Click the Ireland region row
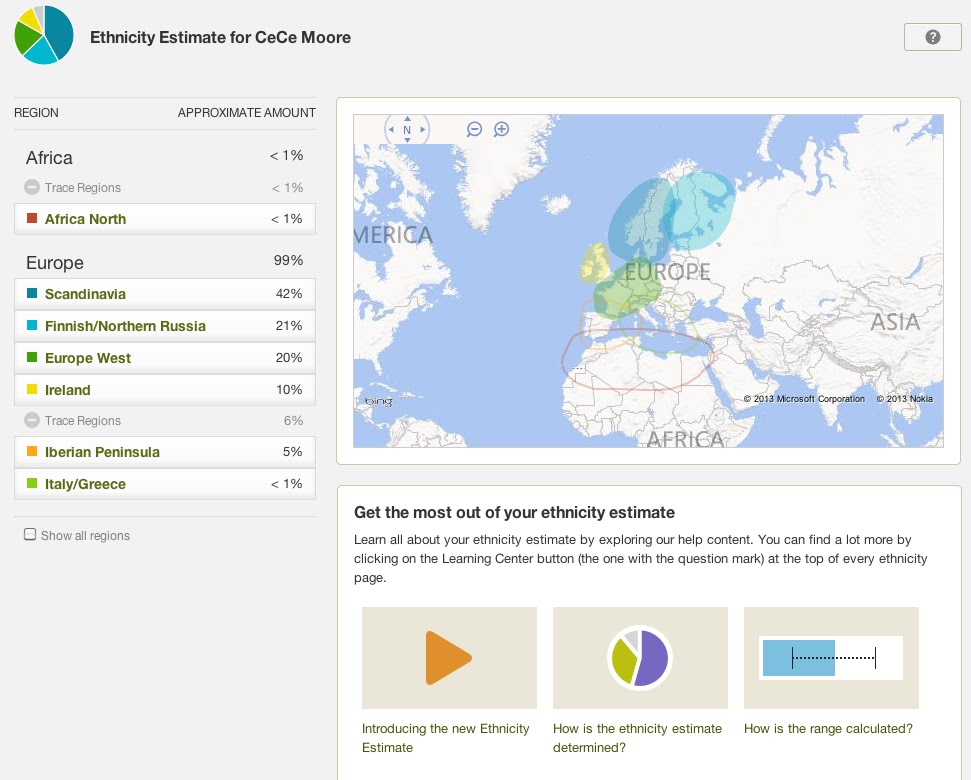This screenshot has height=780, width=971. pyautogui.click(x=165, y=389)
